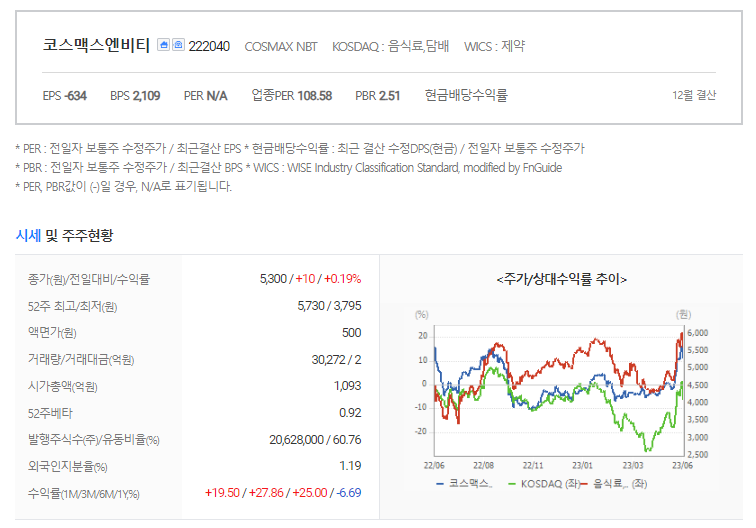Click the 52주베타 row label
756x528 pixels.
[50, 413]
